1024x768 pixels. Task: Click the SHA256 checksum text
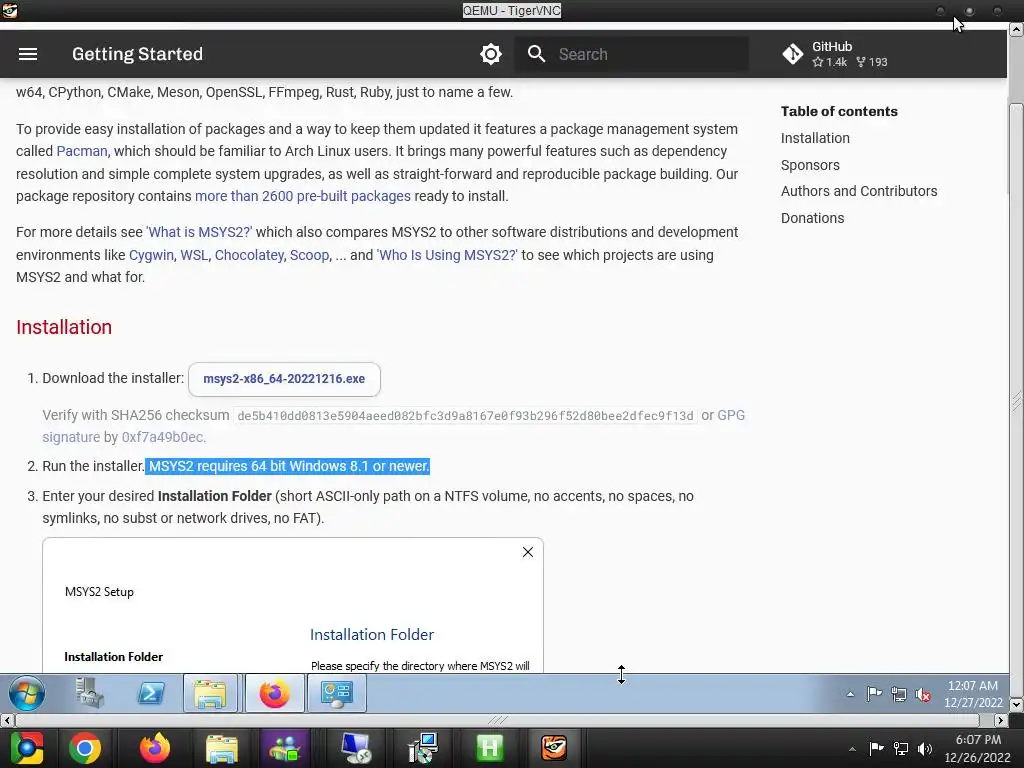click(x=465, y=416)
